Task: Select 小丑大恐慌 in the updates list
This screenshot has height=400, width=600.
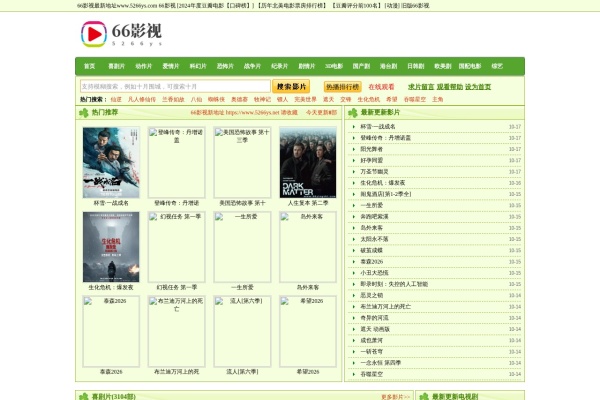Action: click(x=374, y=273)
